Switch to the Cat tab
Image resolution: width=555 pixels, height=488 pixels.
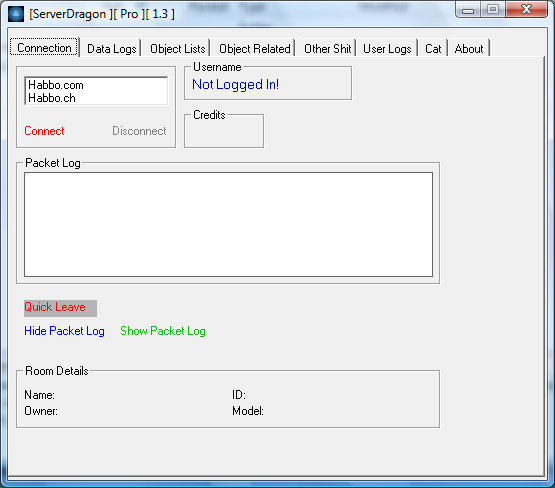[x=433, y=48]
